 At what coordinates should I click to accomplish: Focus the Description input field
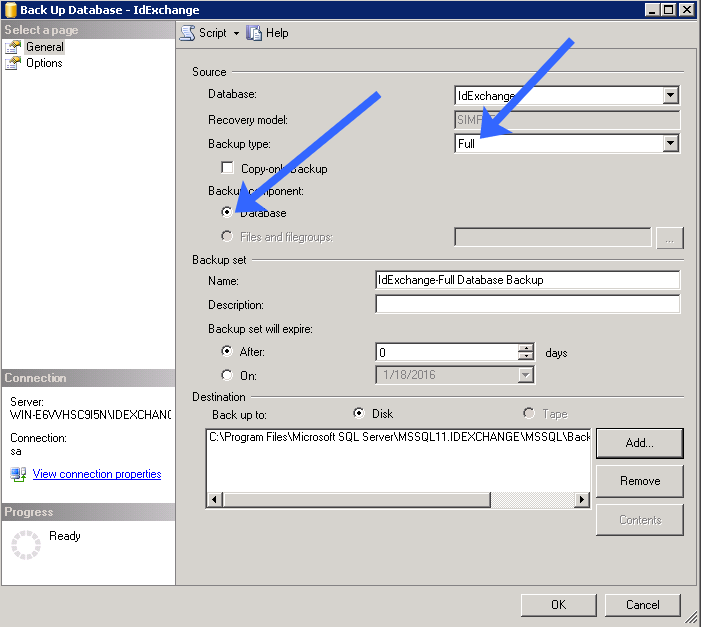tap(527, 304)
